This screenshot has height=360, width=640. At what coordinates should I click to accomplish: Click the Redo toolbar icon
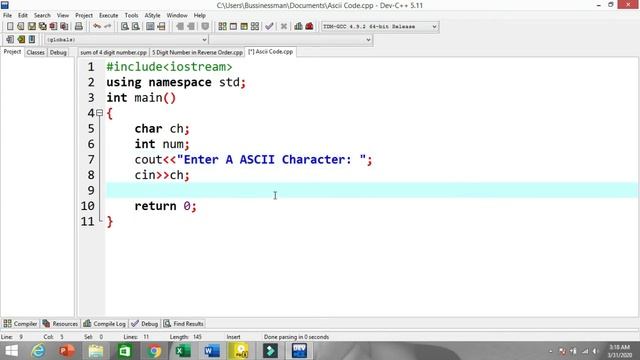click(108, 27)
